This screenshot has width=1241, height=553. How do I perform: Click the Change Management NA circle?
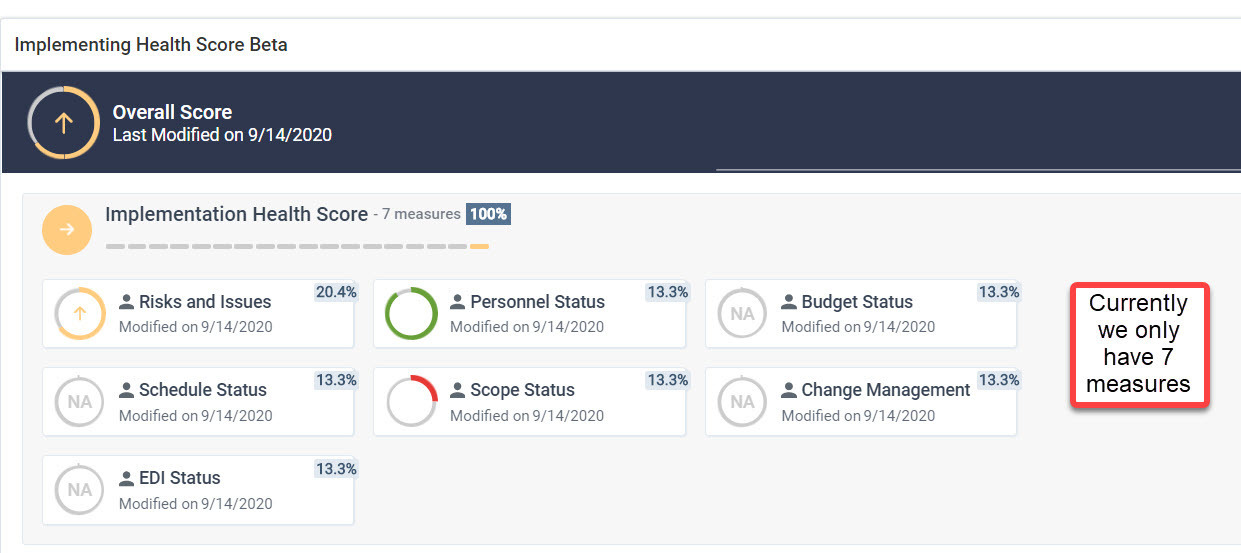coord(742,402)
